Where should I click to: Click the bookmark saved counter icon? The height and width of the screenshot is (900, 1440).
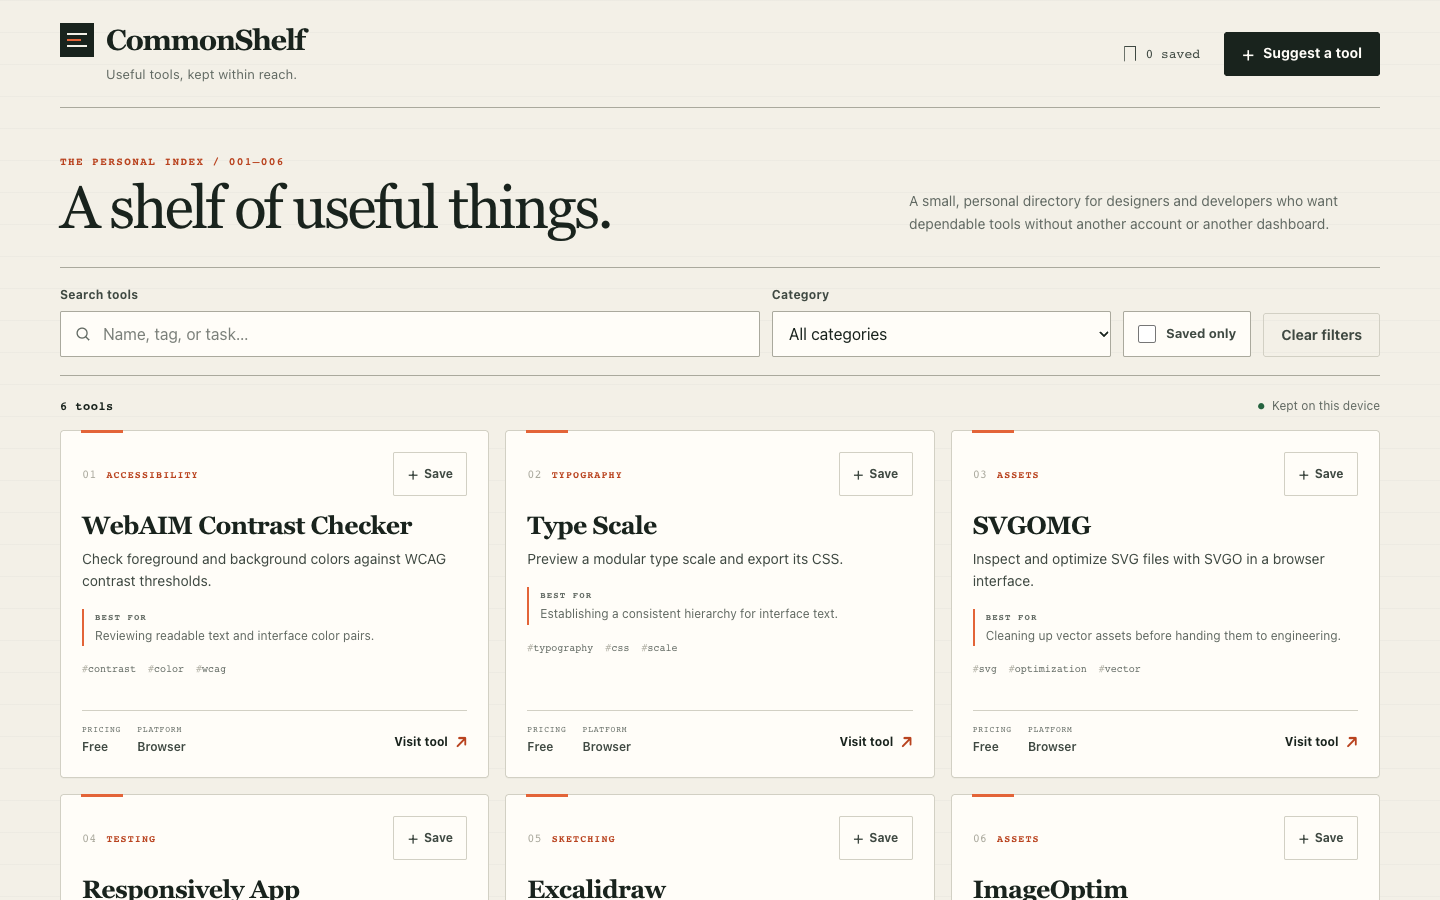[1130, 54]
